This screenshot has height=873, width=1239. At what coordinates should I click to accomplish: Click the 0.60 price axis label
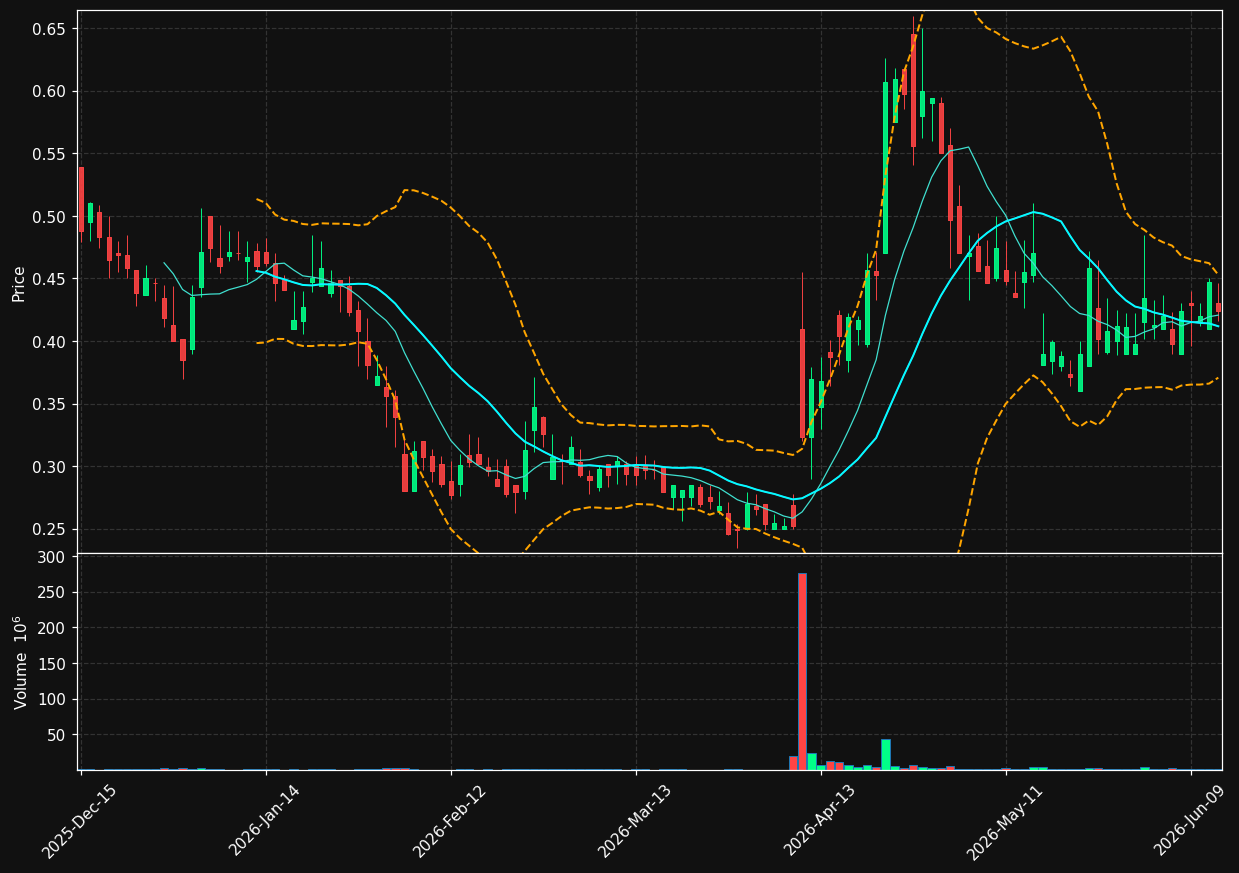click(x=49, y=91)
